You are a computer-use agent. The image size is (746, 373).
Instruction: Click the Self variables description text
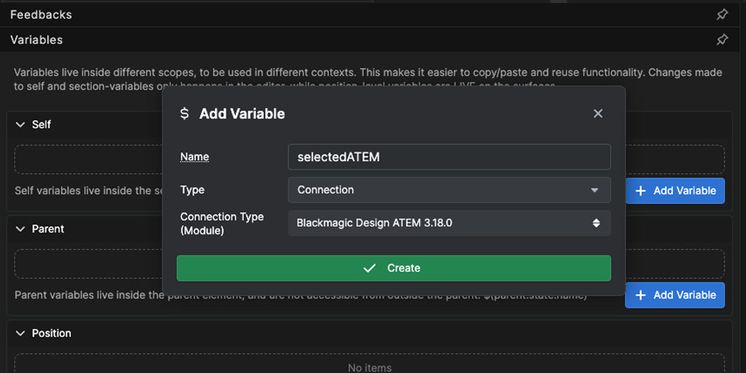pos(88,191)
